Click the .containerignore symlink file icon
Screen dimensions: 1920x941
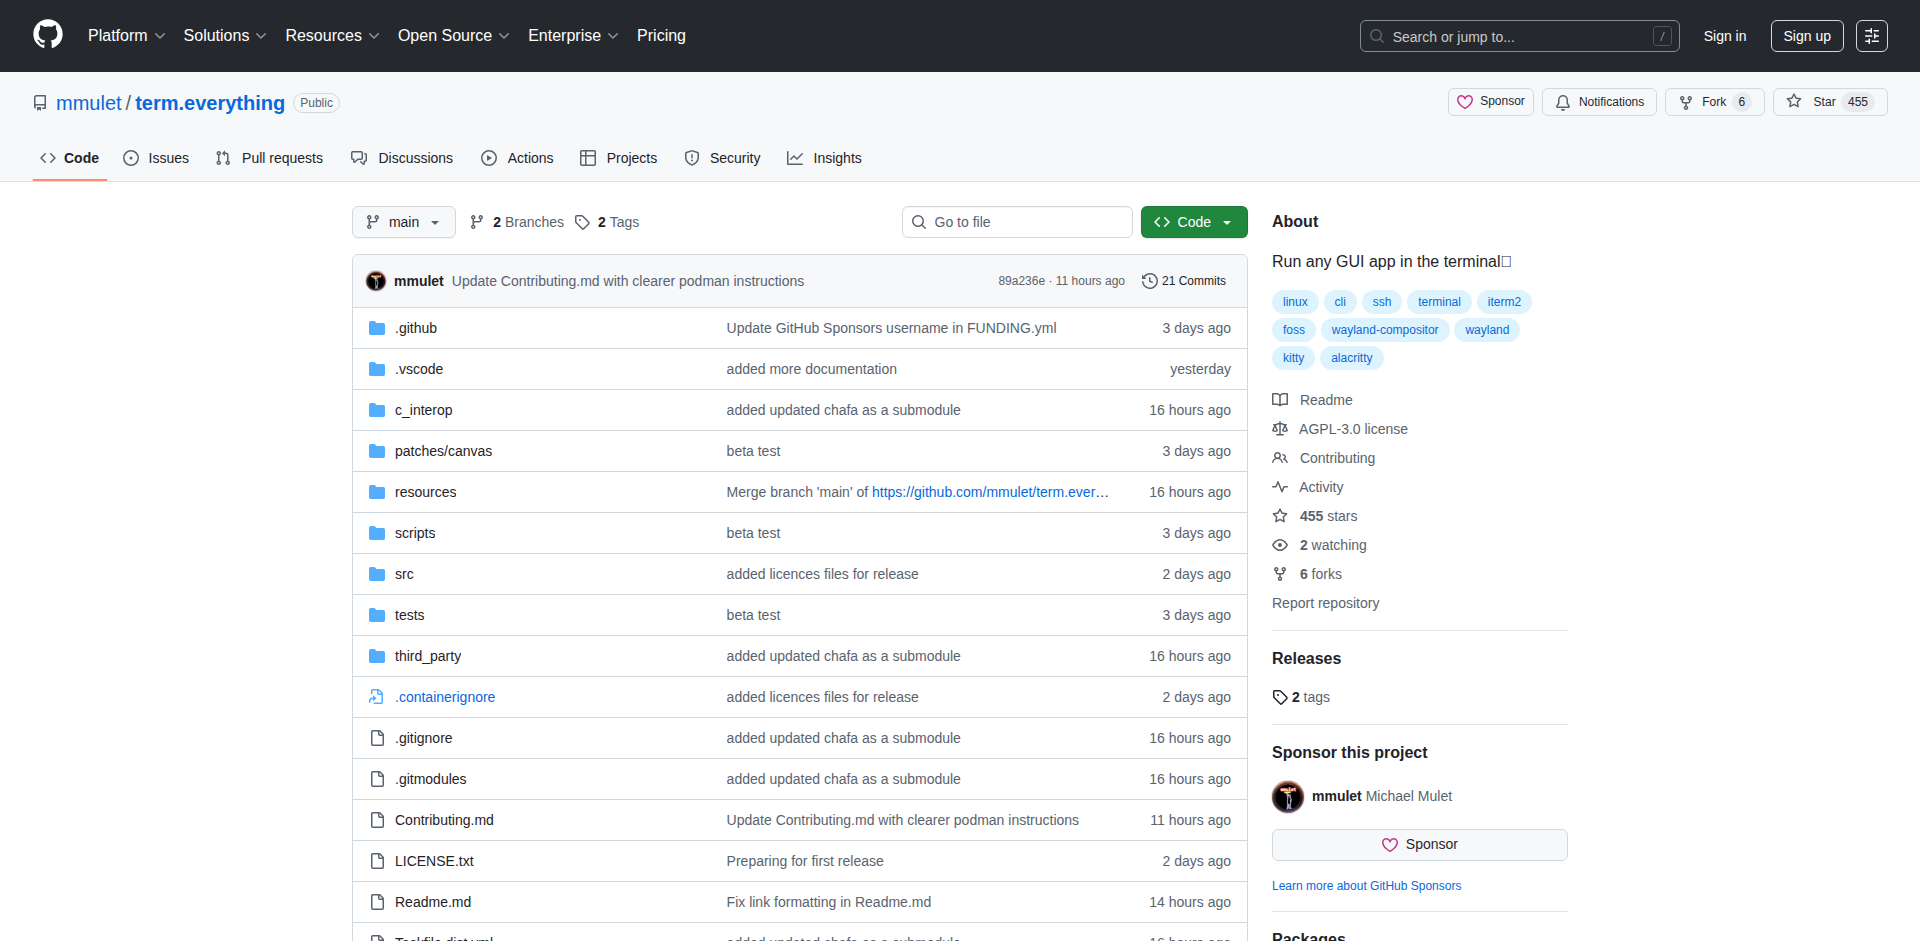coord(377,697)
